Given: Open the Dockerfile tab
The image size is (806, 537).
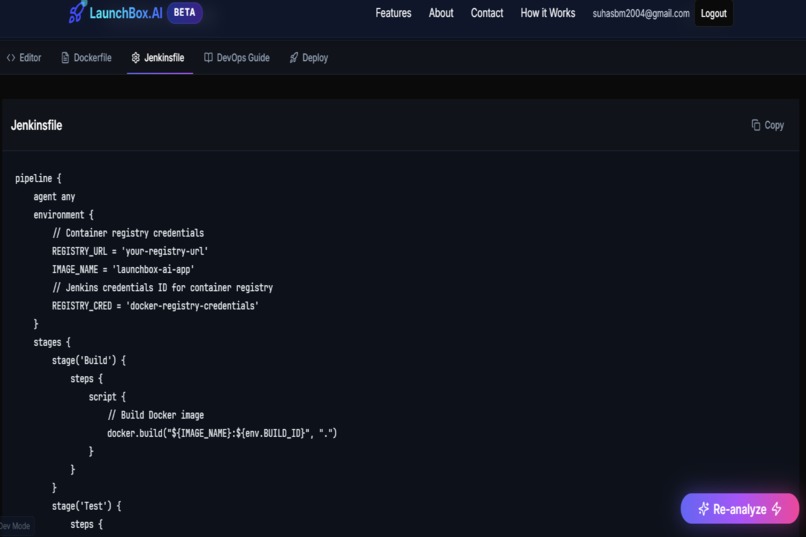Looking at the screenshot, I should click(86, 58).
